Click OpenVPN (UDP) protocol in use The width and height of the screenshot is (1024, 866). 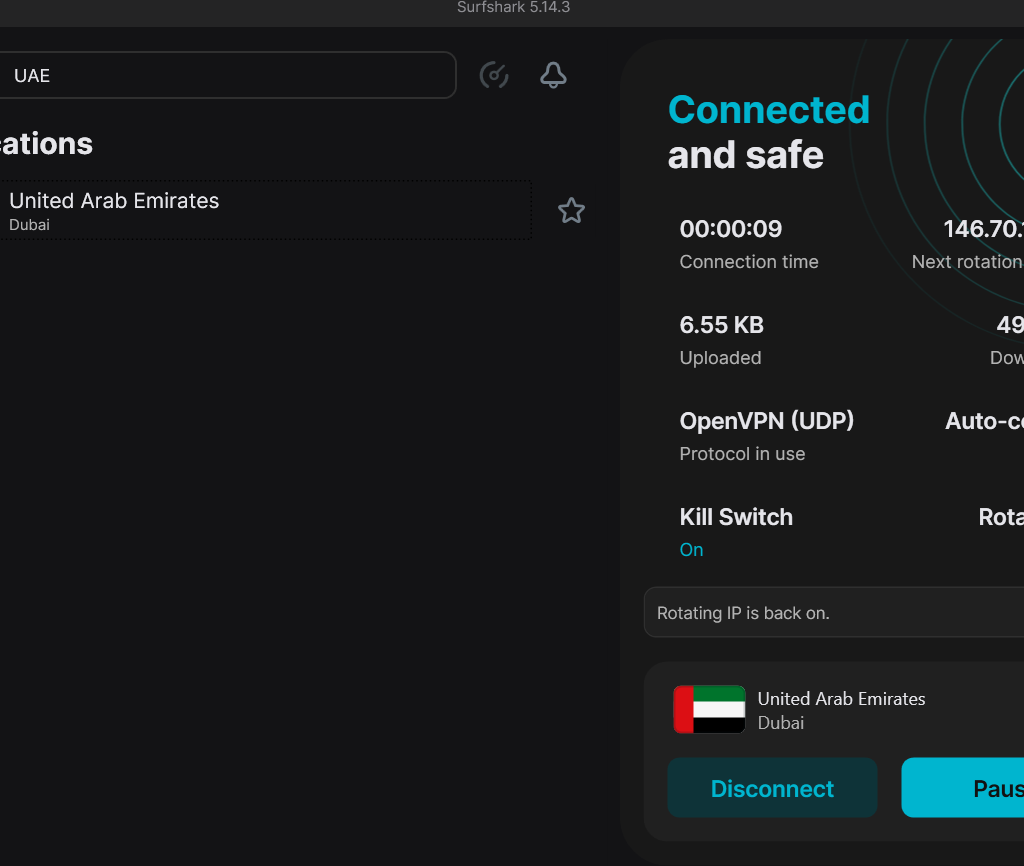[767, 421]
